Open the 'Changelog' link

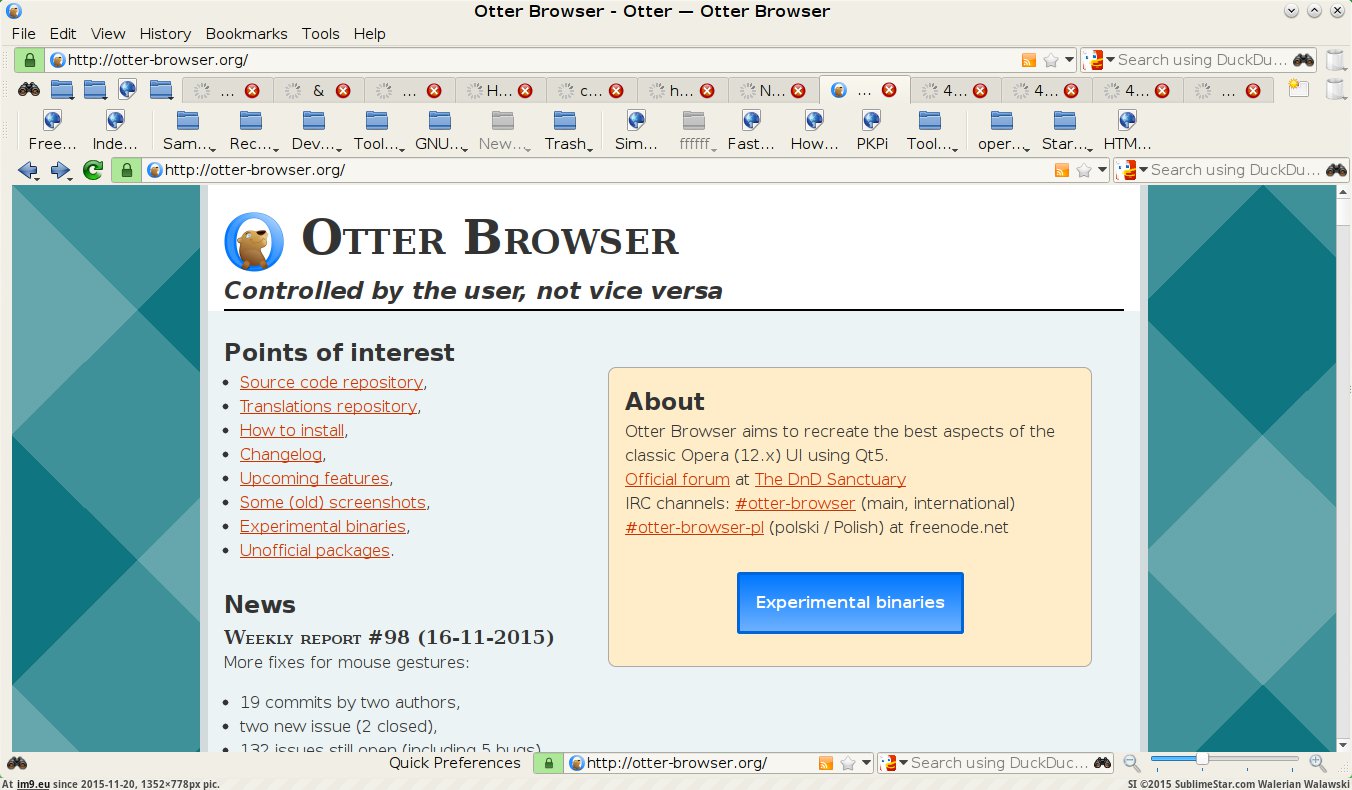281,454
